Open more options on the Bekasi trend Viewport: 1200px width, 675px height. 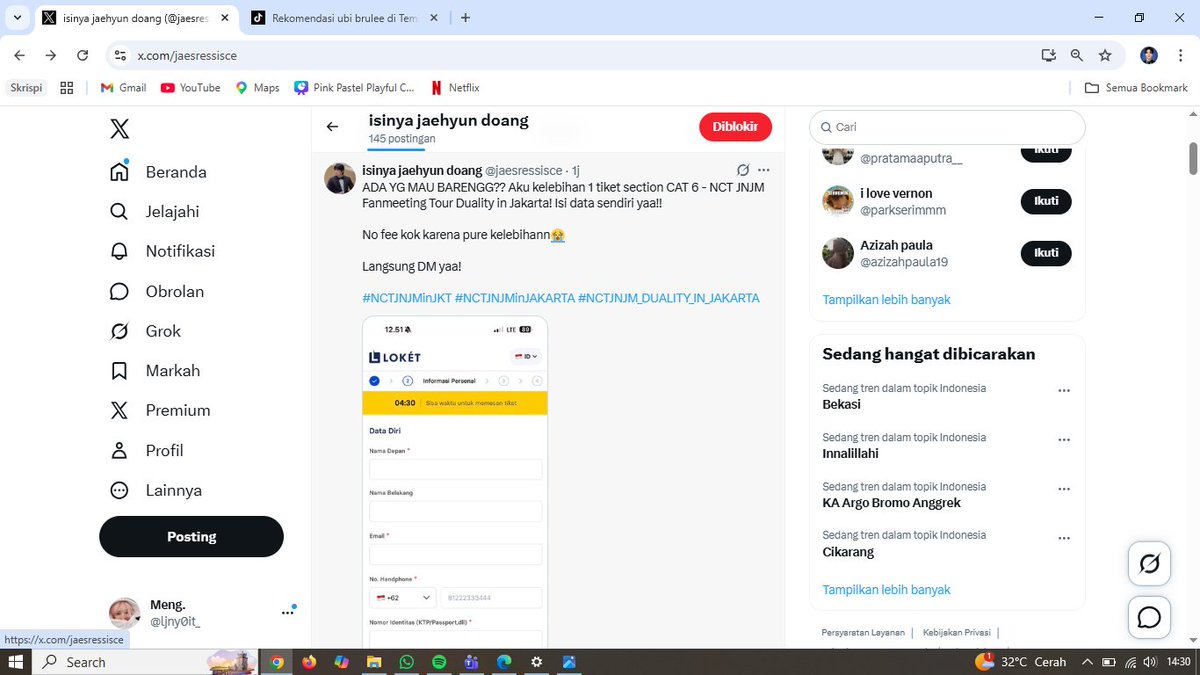click(1064, 390)
